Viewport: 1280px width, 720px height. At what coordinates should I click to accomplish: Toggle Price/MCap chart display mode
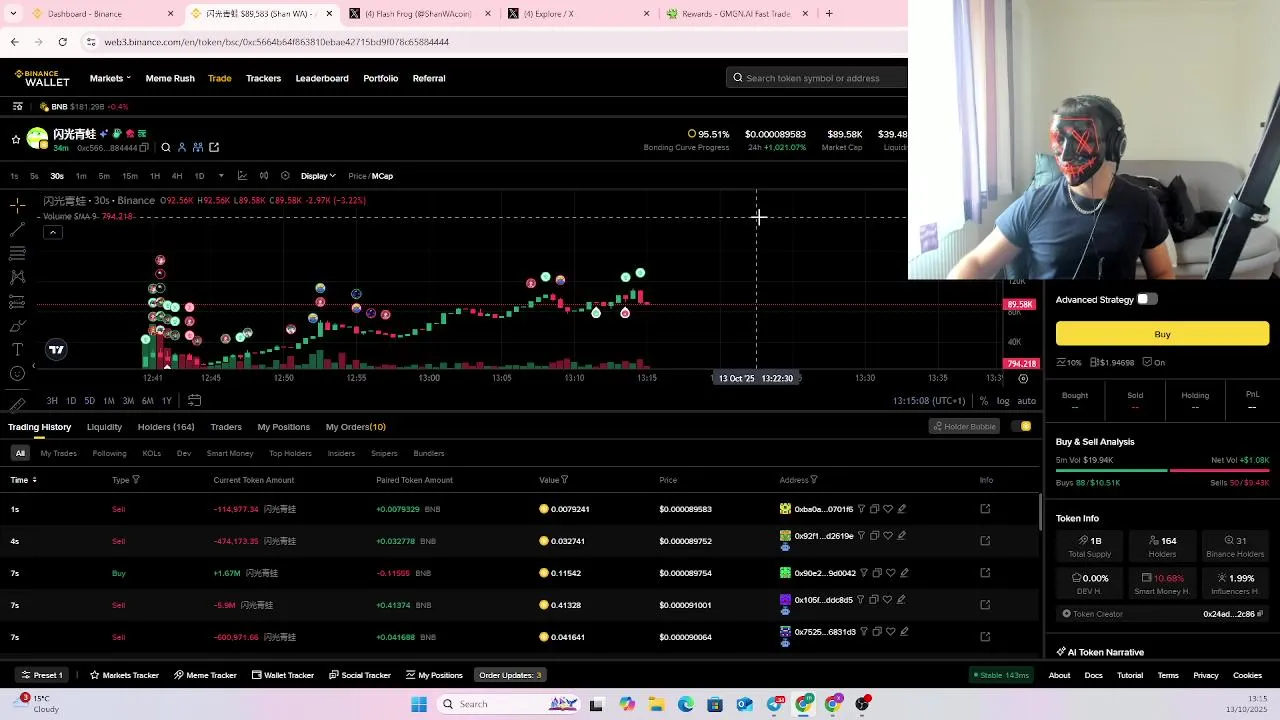[x=370, y=176]
